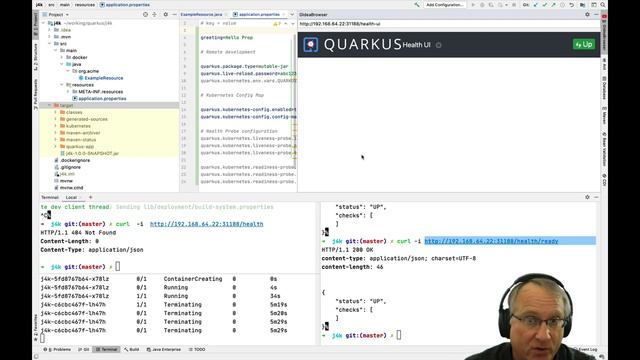Hide the Terminal panel with minus icon
This screenshot has height=360, width=640.
(596, 197)
